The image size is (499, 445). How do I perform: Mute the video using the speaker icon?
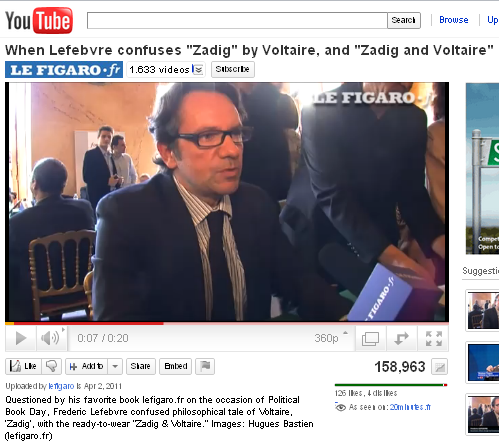[51, 338]
